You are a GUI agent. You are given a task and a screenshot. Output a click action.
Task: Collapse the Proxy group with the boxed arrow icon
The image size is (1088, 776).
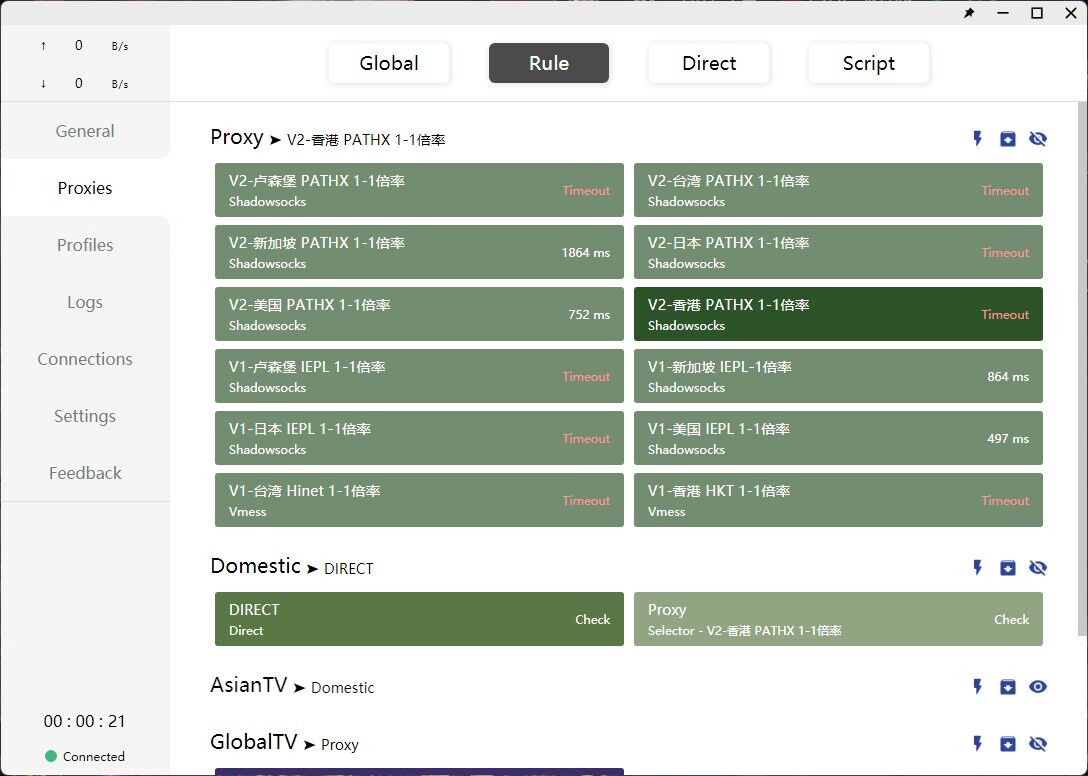click(x=1008, y=139)
